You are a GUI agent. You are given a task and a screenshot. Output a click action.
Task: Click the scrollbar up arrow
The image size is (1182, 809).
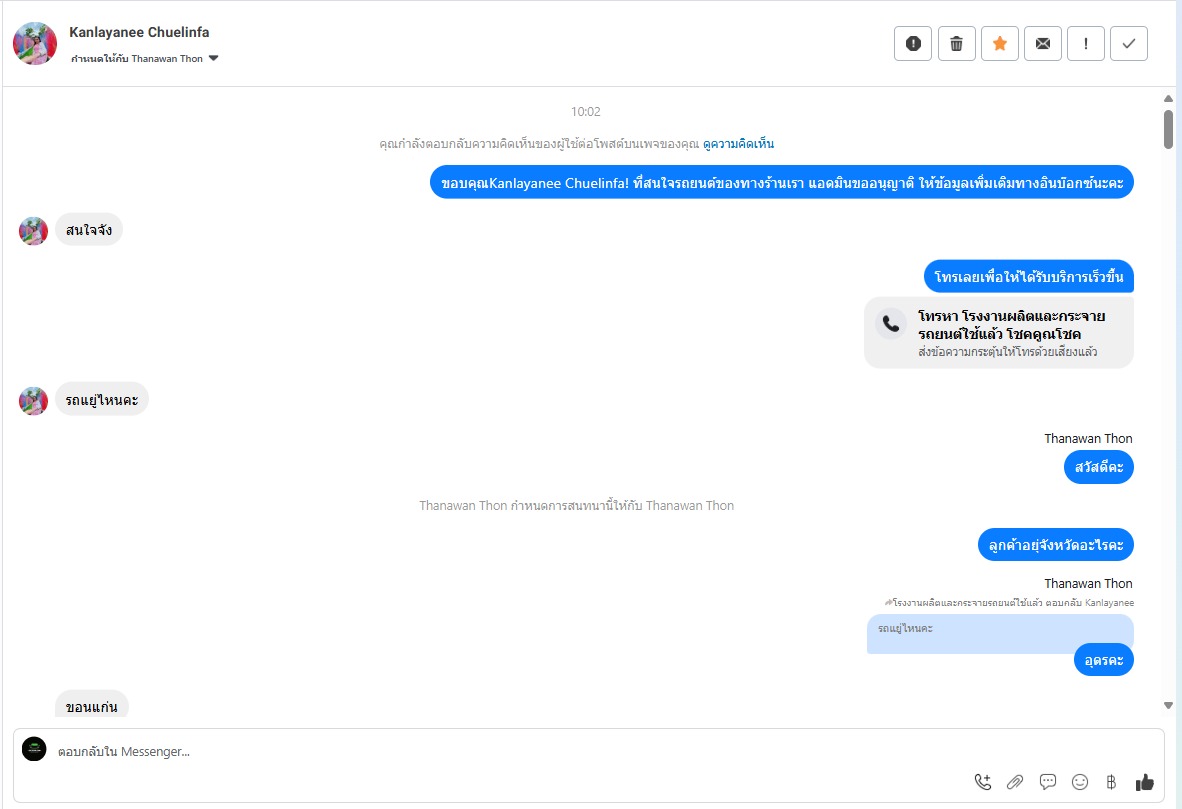[x=1168, y=98]
